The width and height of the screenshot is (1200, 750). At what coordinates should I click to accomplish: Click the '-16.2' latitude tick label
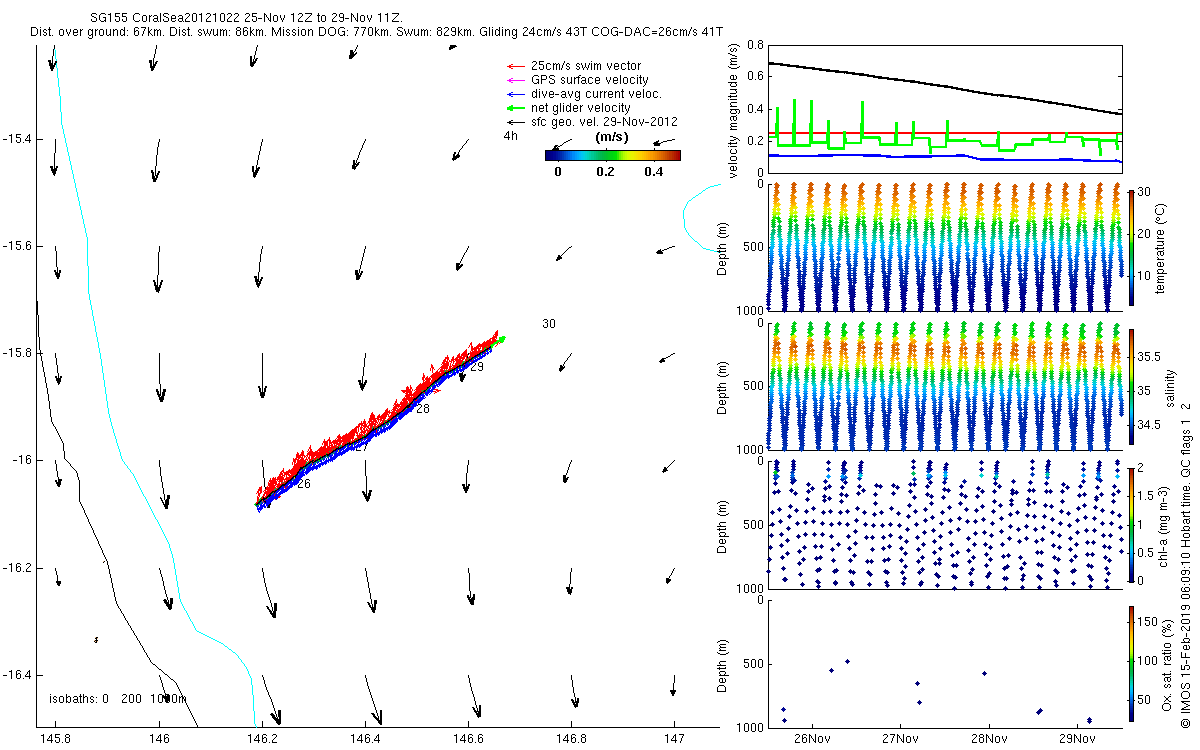coord(18,567)
